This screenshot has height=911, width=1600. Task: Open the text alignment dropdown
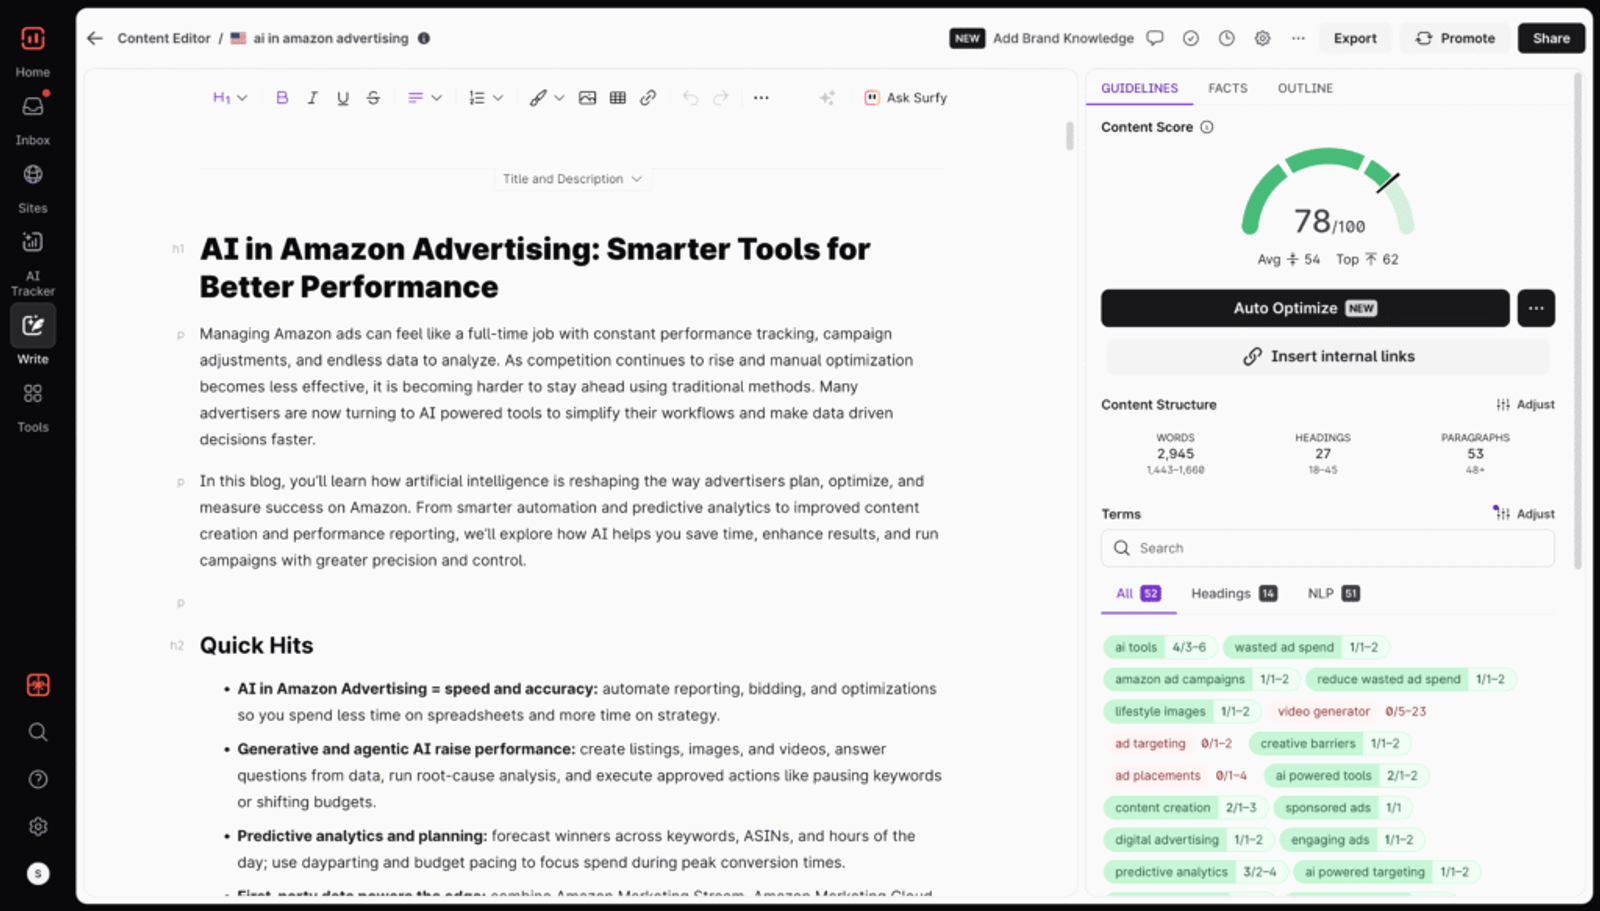pos(424,98)
